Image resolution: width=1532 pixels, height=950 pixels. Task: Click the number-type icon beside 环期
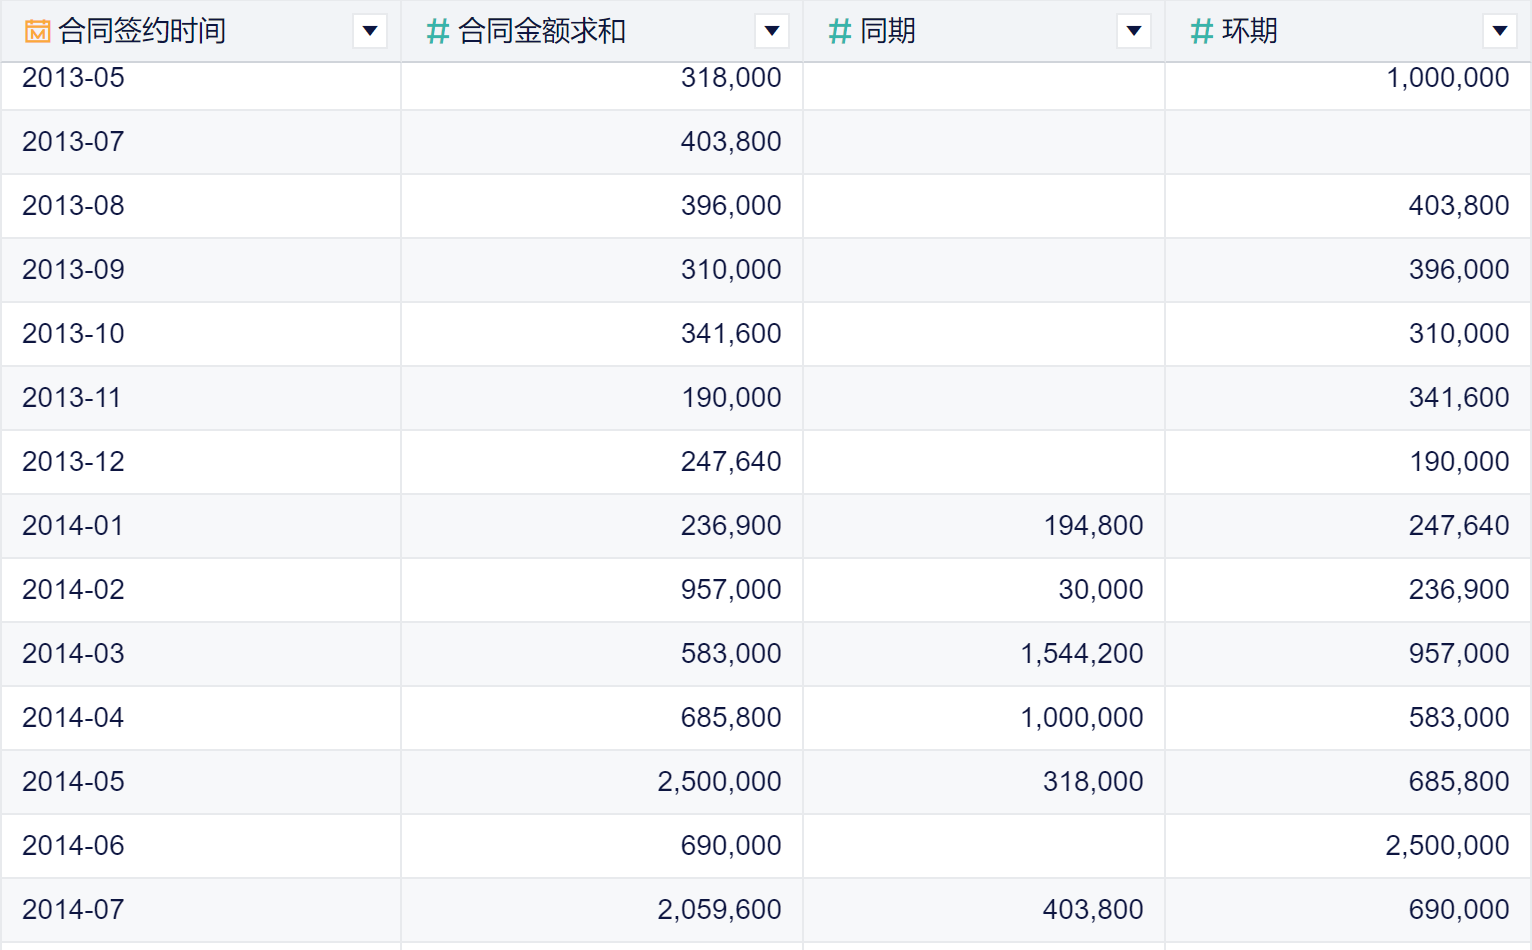point(1201,32)
